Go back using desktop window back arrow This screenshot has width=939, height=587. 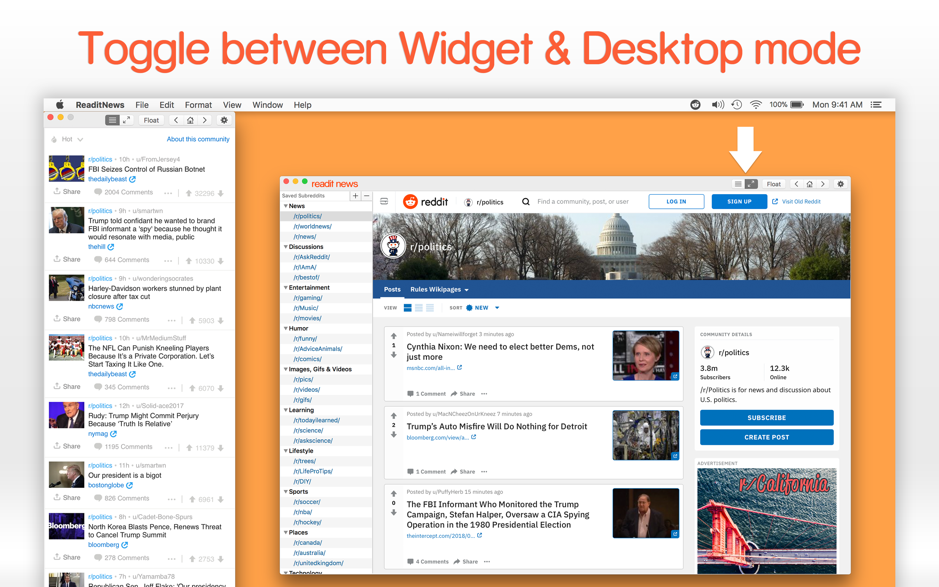pyautogui.click(x=796, y=184)
